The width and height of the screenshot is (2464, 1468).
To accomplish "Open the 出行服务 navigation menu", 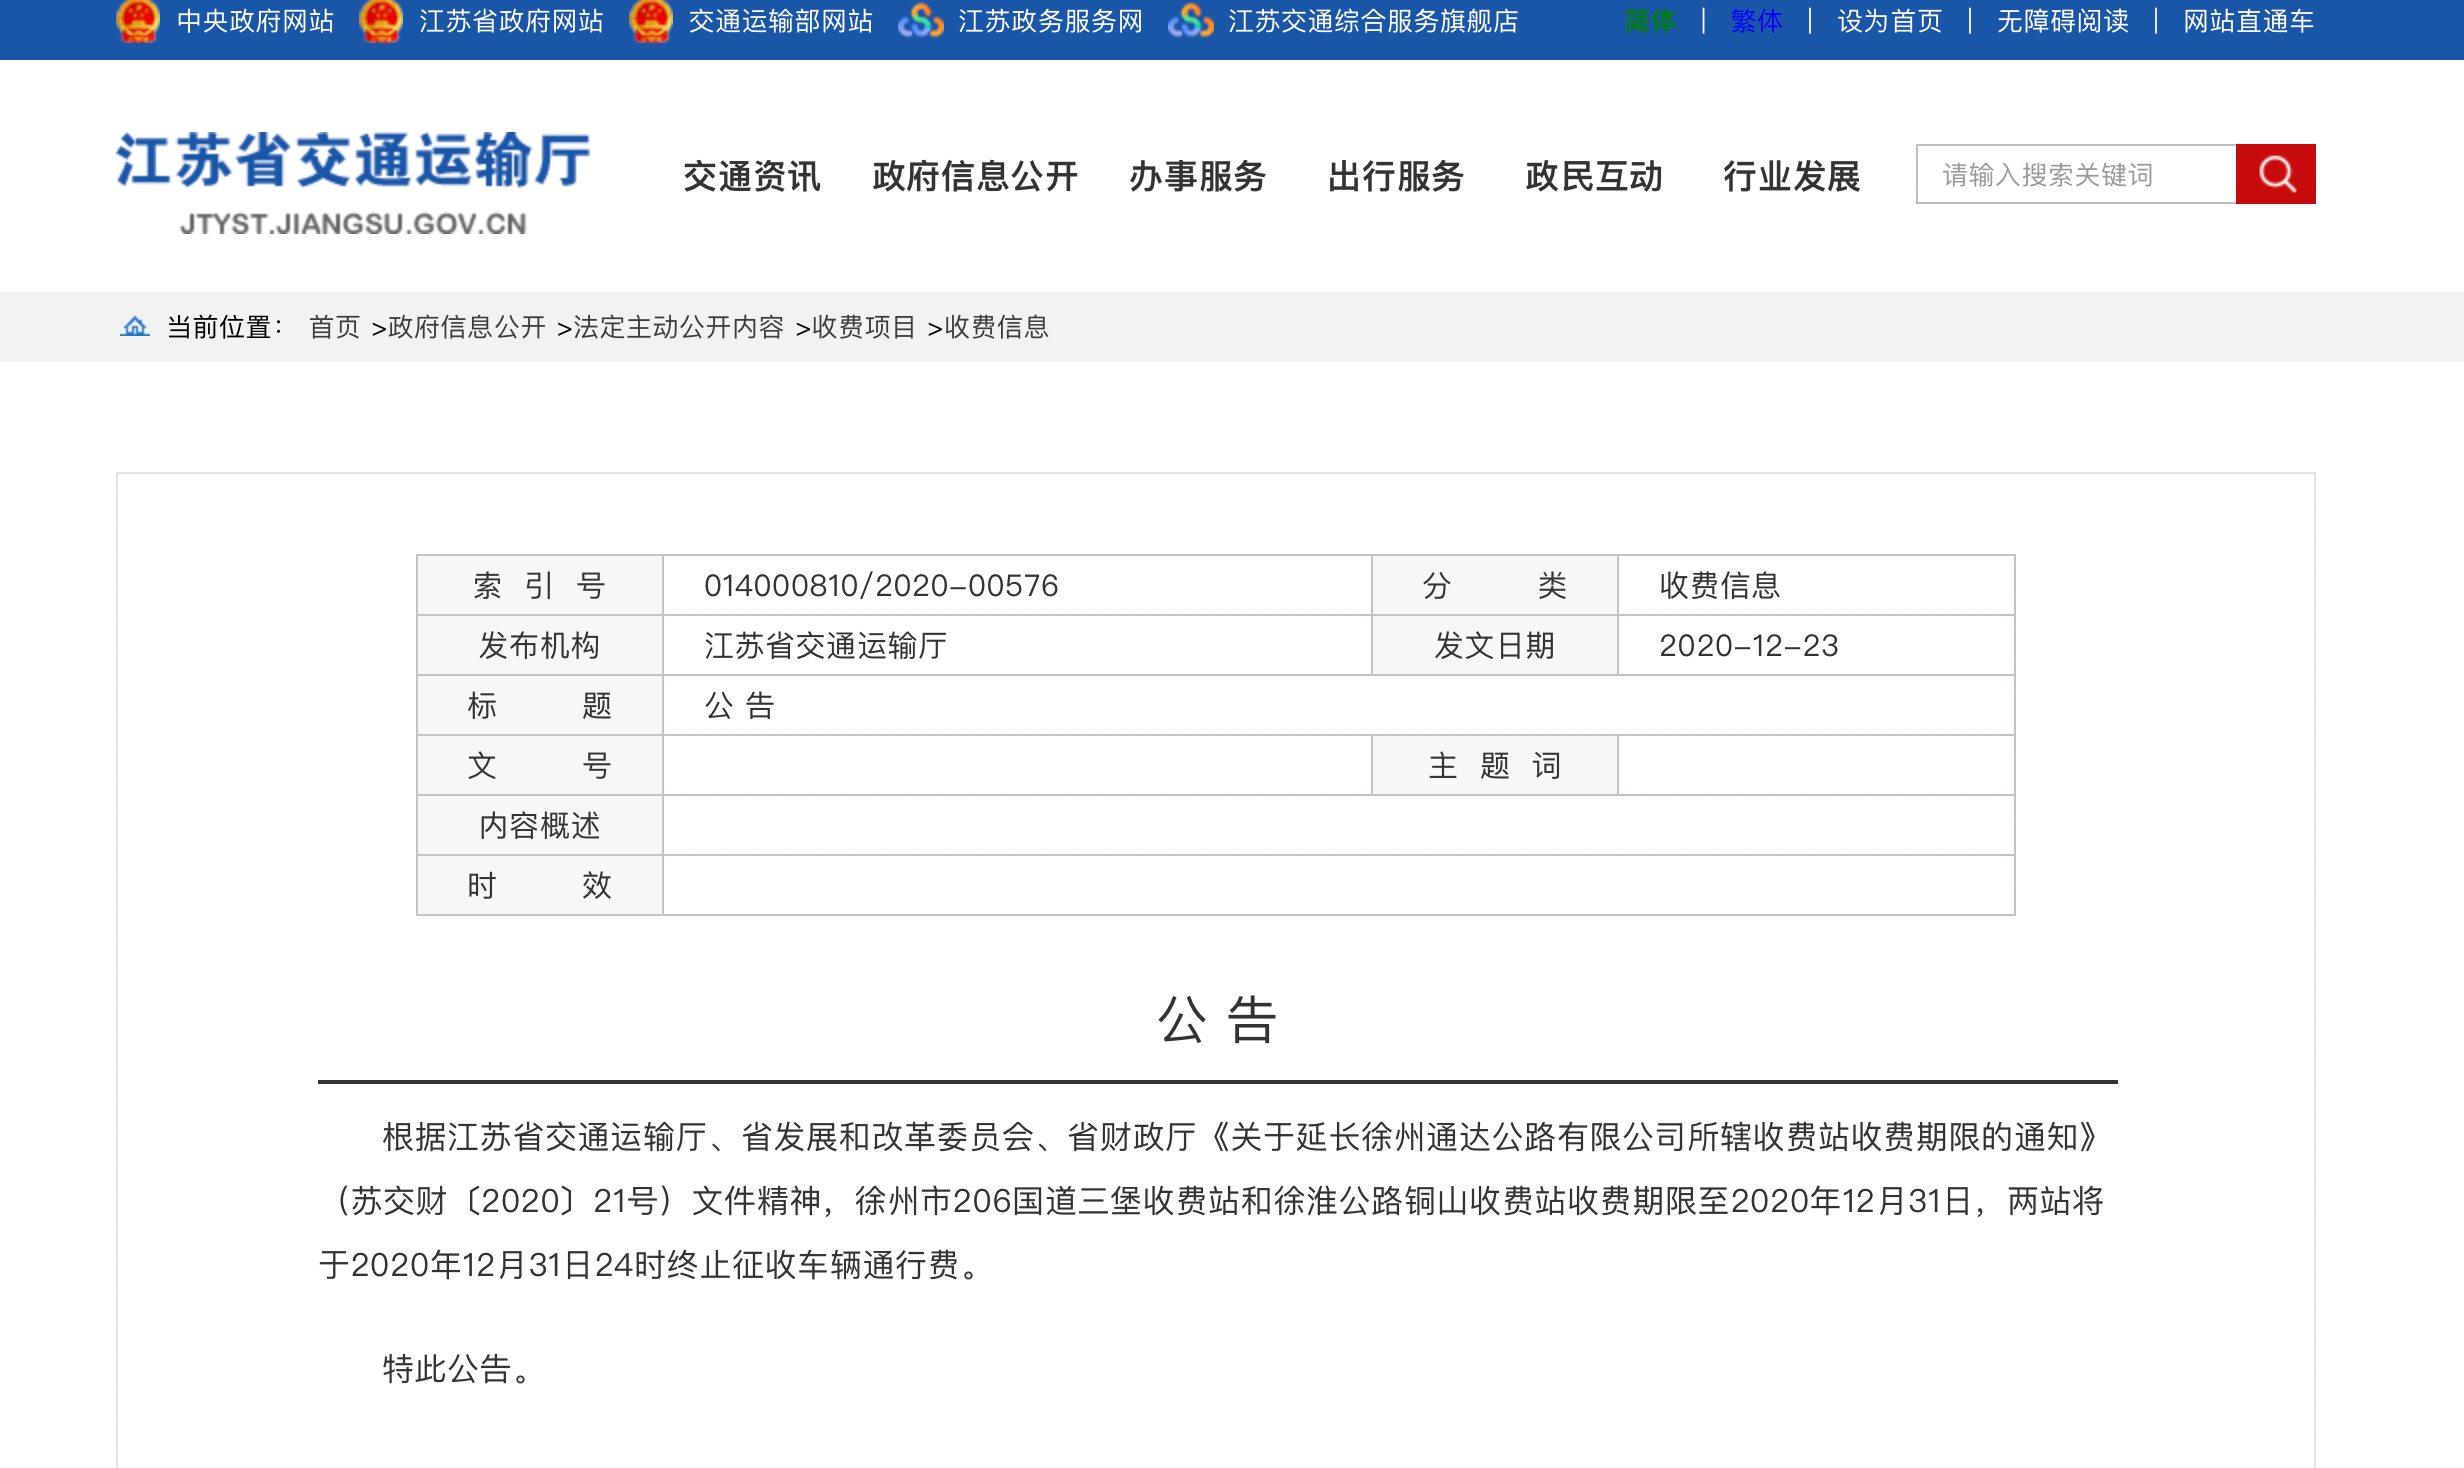I will (1396, 176).
